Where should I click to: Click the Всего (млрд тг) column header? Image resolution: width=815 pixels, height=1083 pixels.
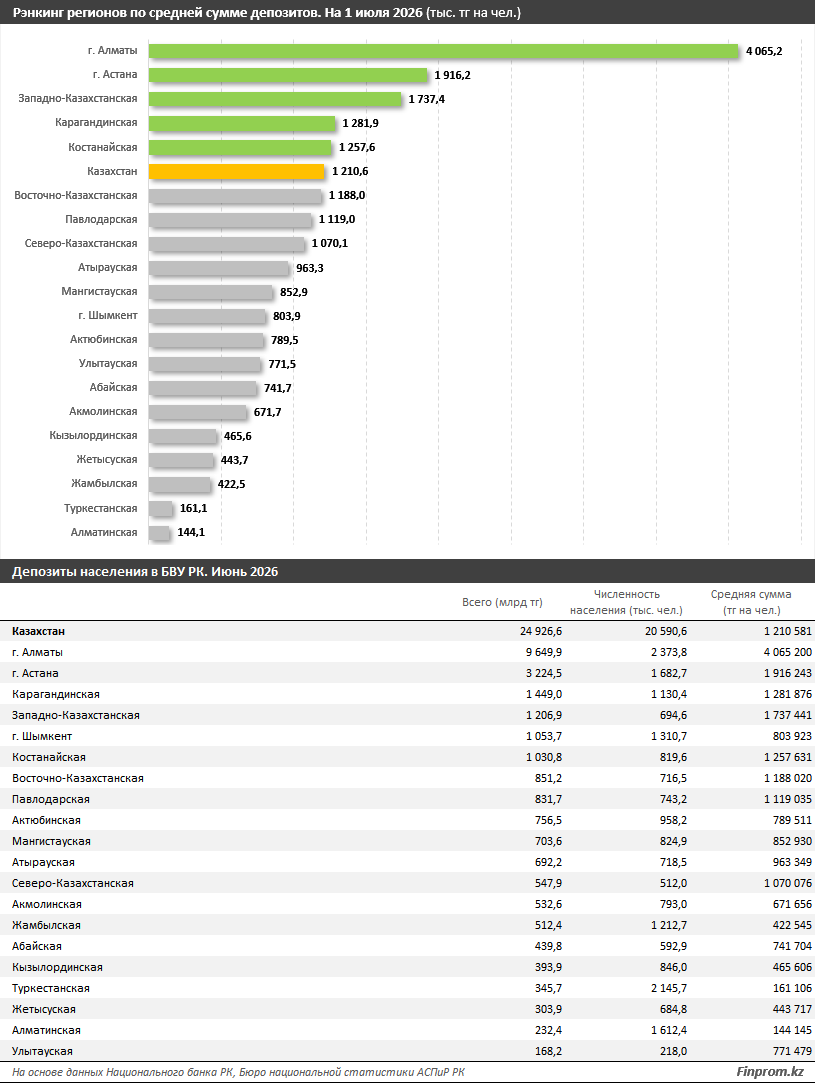(x=502, y=602)
